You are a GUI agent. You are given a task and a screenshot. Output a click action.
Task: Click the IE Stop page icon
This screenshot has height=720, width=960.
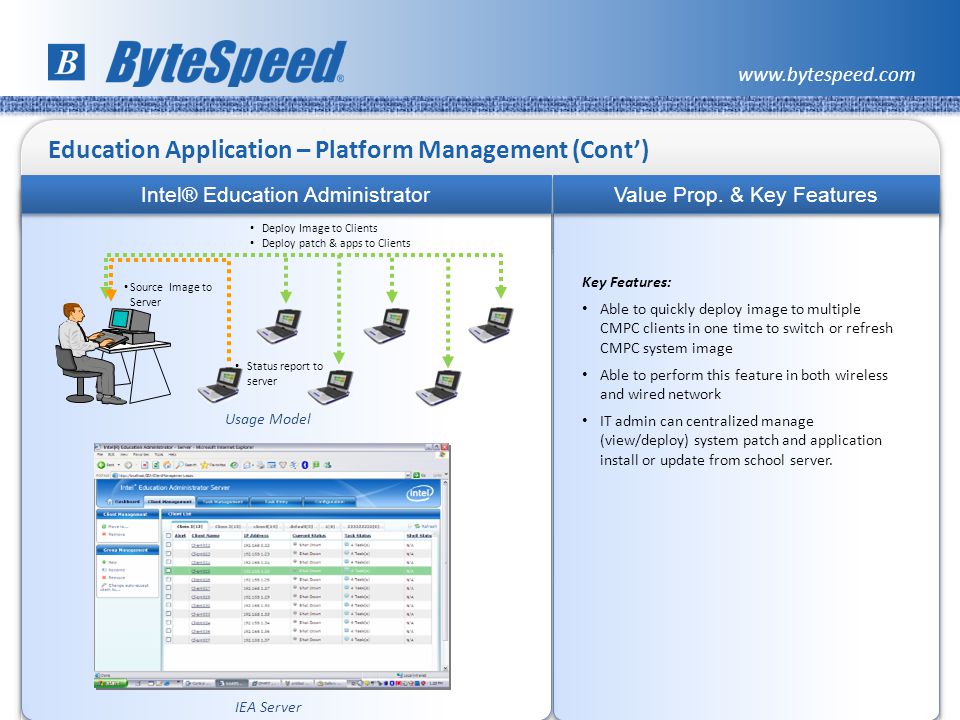144,465
